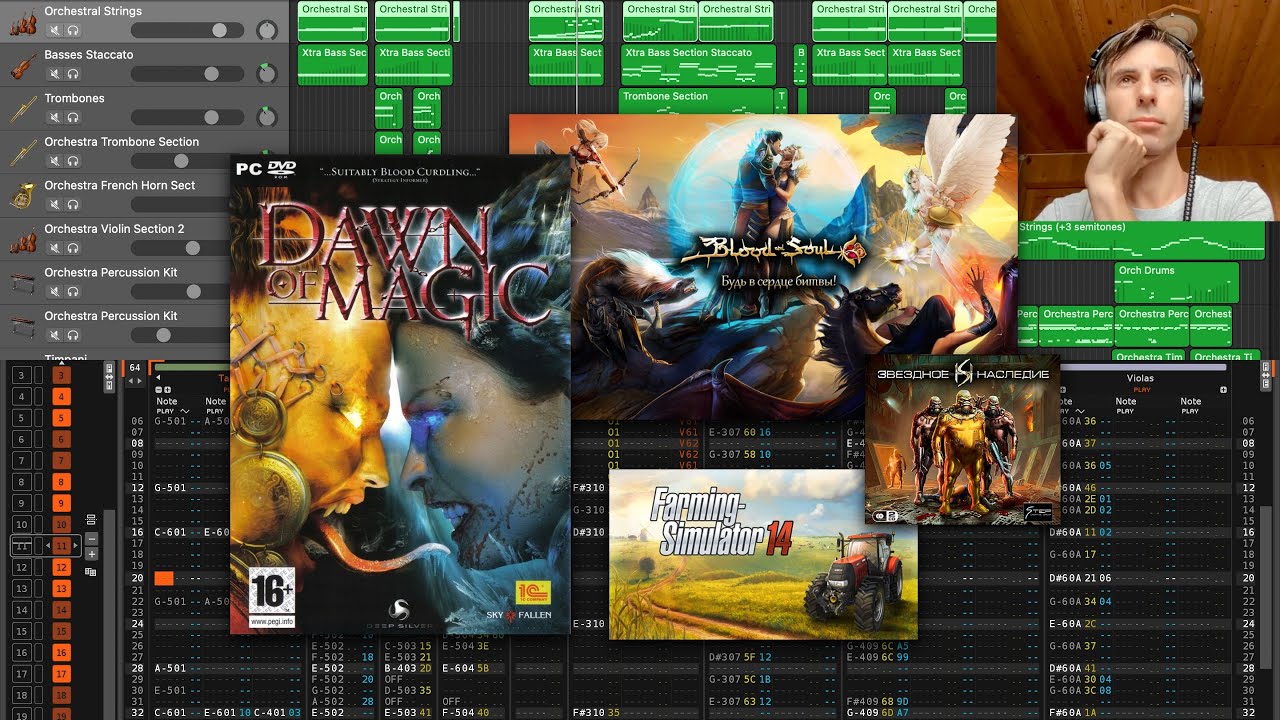Click the previous-pattern arrow beside sequence 11

tap(46, 546)
